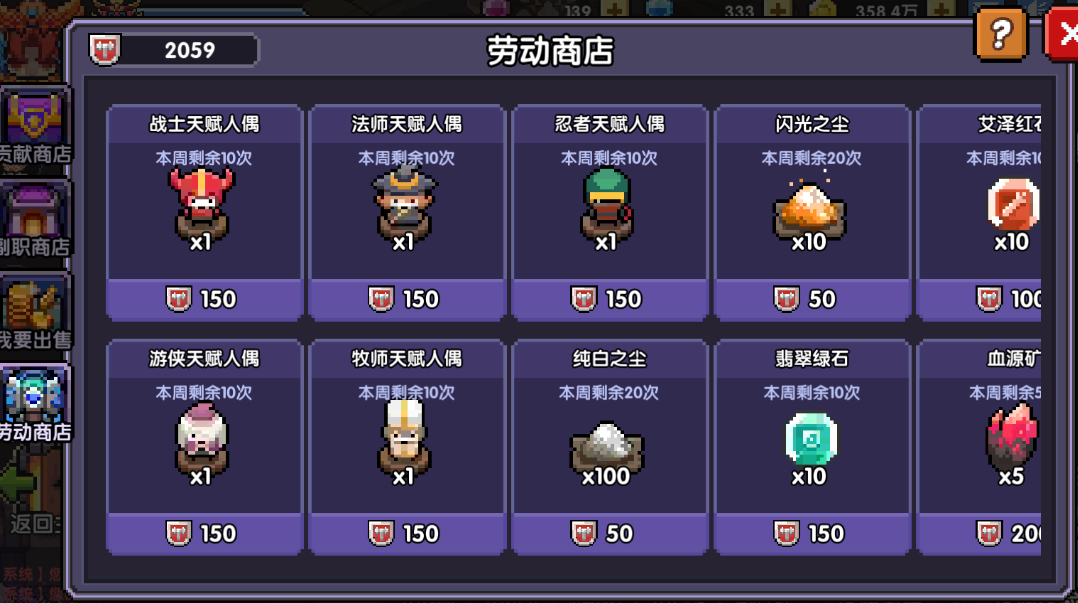Open the orange question mark help button
This screenshot has width=1078, height=603.
point(1000,34)
